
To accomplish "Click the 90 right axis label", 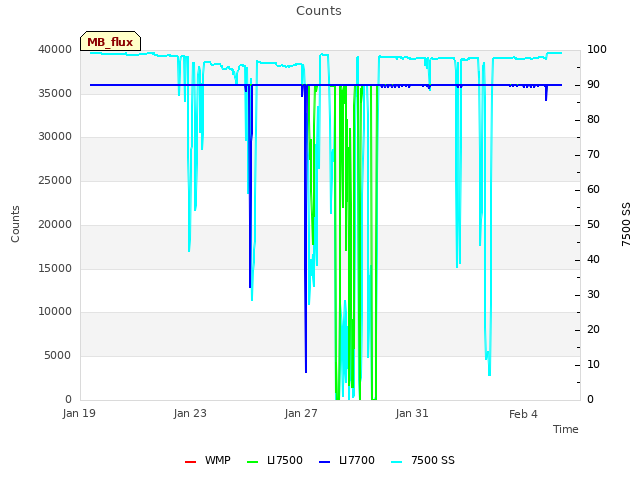I will pos(593,84).
